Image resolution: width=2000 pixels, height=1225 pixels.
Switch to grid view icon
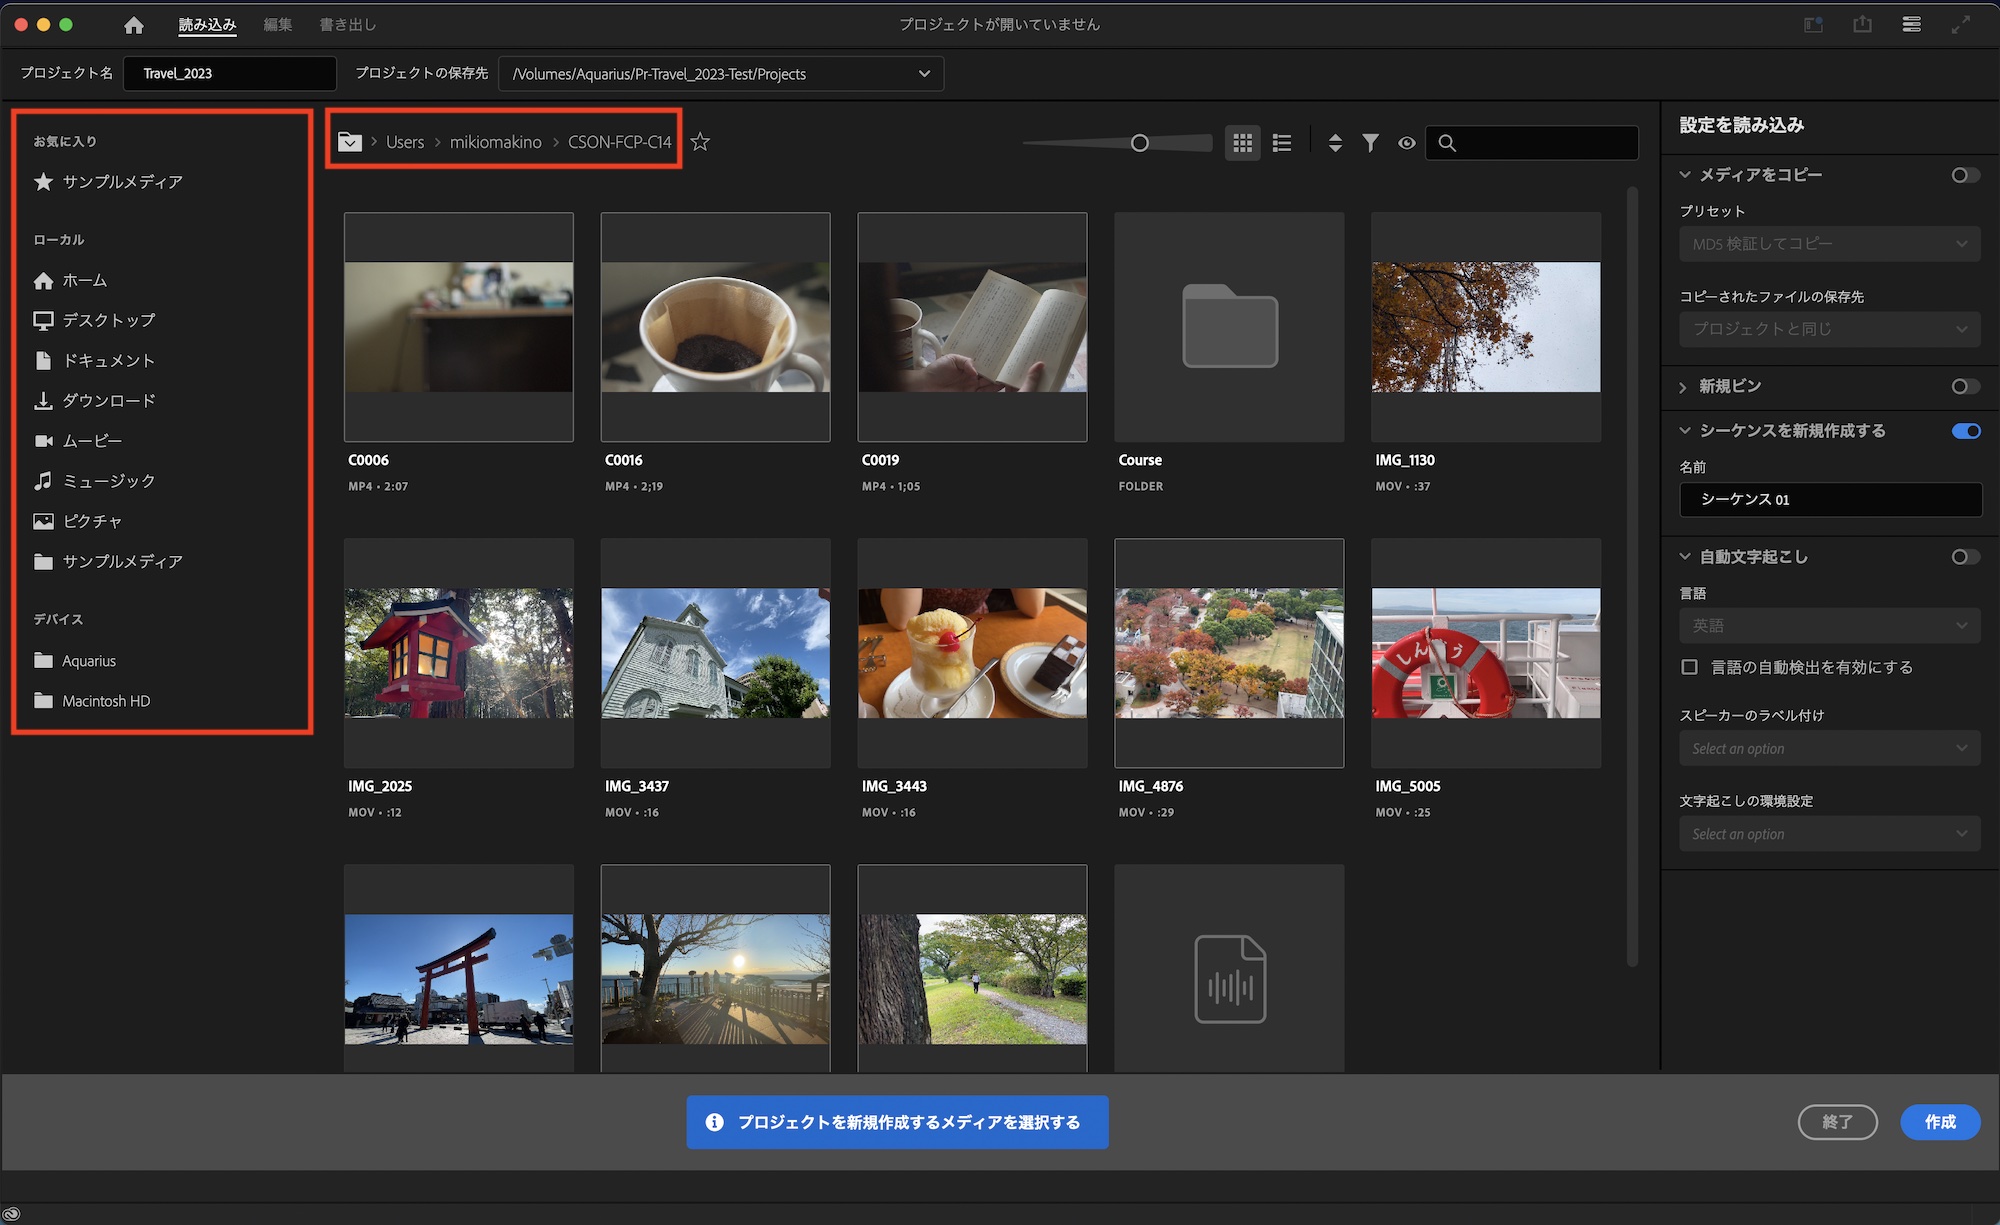tap(1242, 143)
